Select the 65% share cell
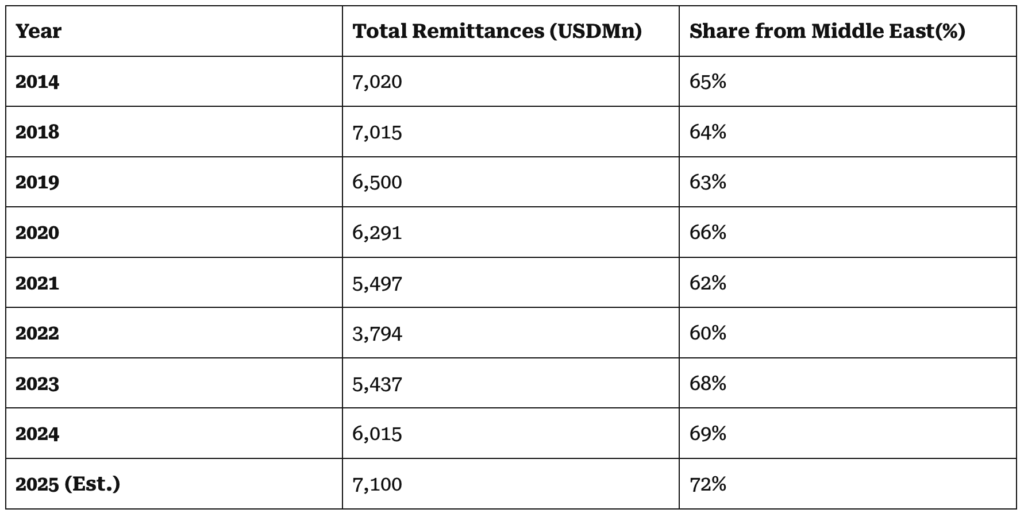The width and height of the screenshot is (1024, 517). pyautogui.click(x=707, y=82)
